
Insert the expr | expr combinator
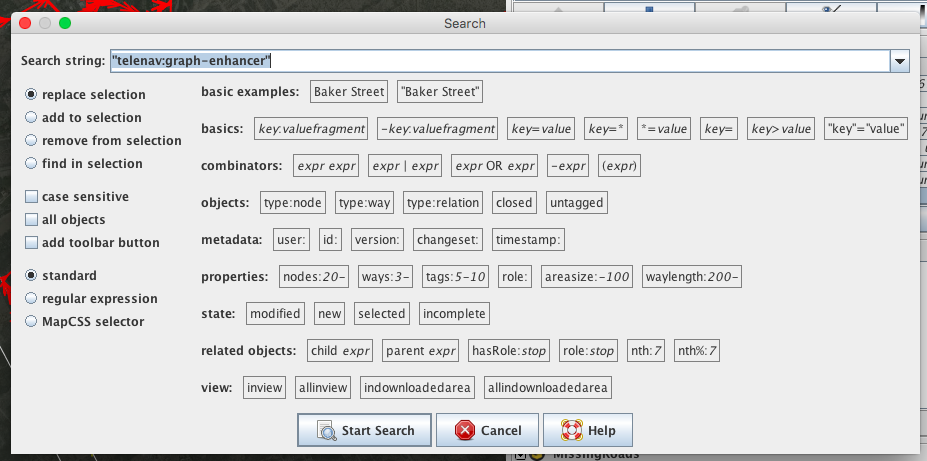click(405, 166)
